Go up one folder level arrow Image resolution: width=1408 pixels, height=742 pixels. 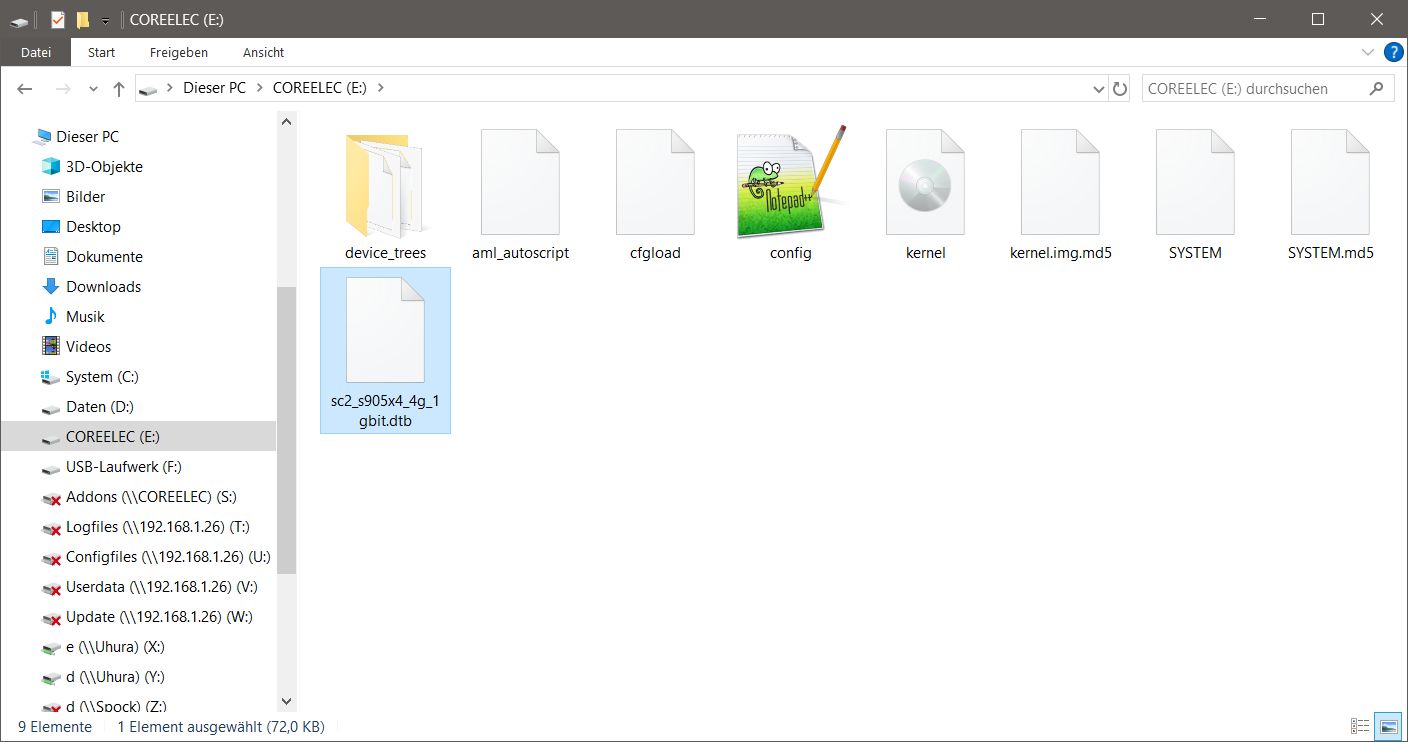(119, 89)
